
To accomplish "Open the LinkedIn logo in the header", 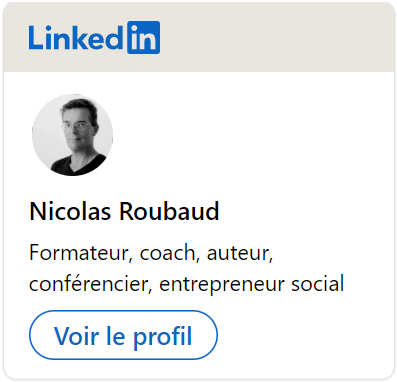I will (94, 37).
